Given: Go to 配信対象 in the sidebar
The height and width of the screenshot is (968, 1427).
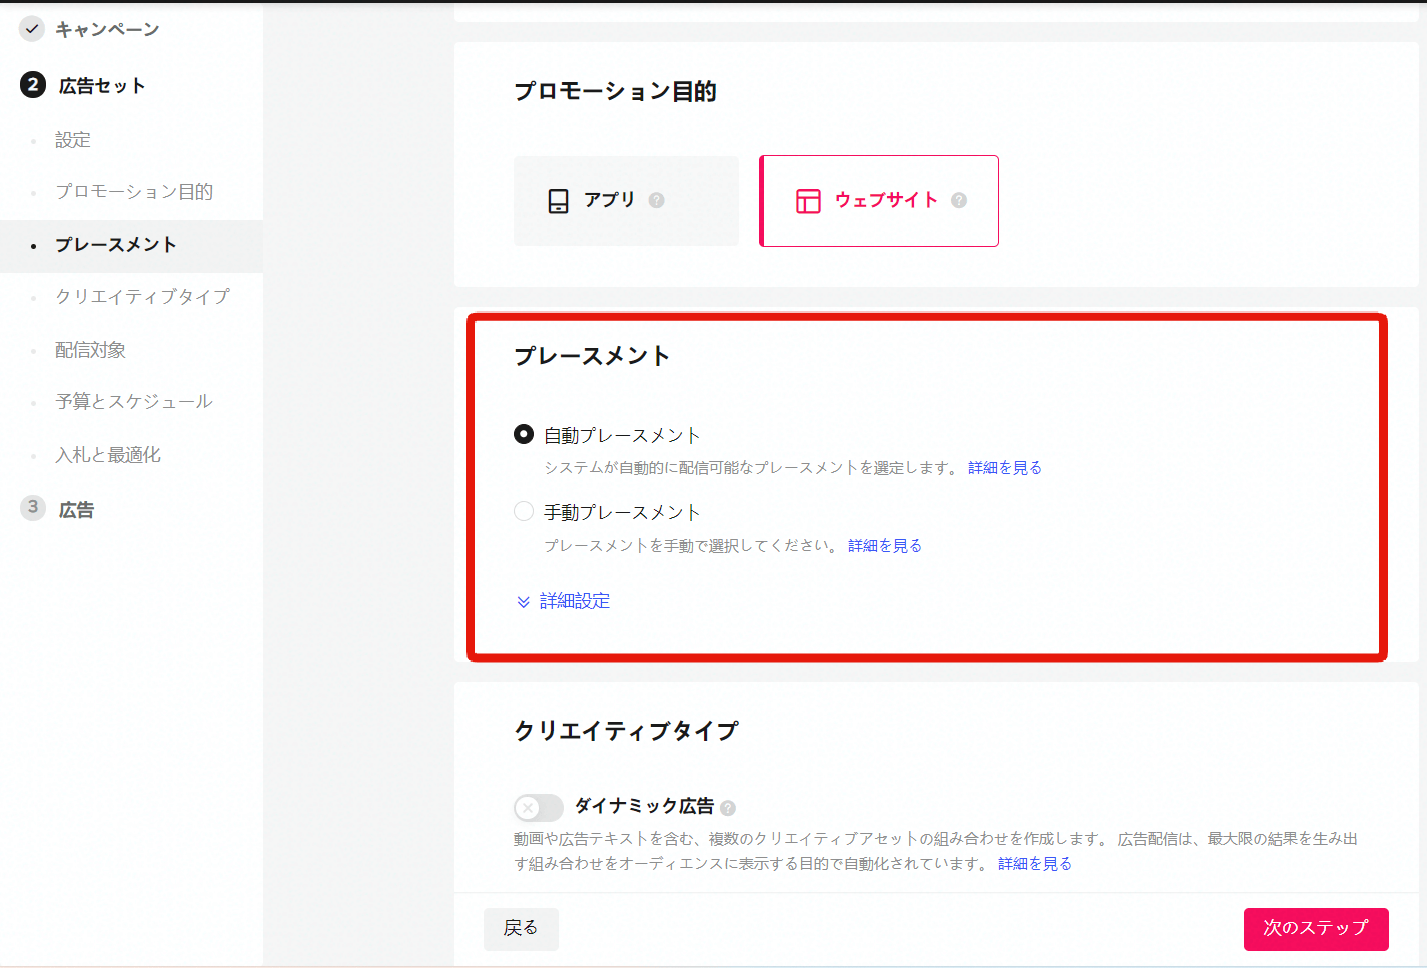Looking at the screenshot, I should point(91,350).
